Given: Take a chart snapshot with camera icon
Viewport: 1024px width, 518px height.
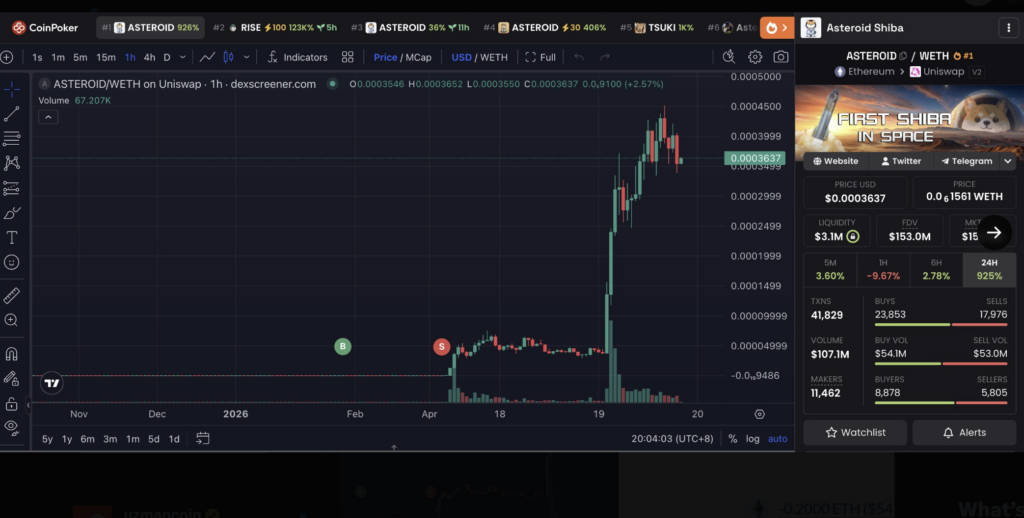Looking at the screenshot, I should [x=781, y=58].
